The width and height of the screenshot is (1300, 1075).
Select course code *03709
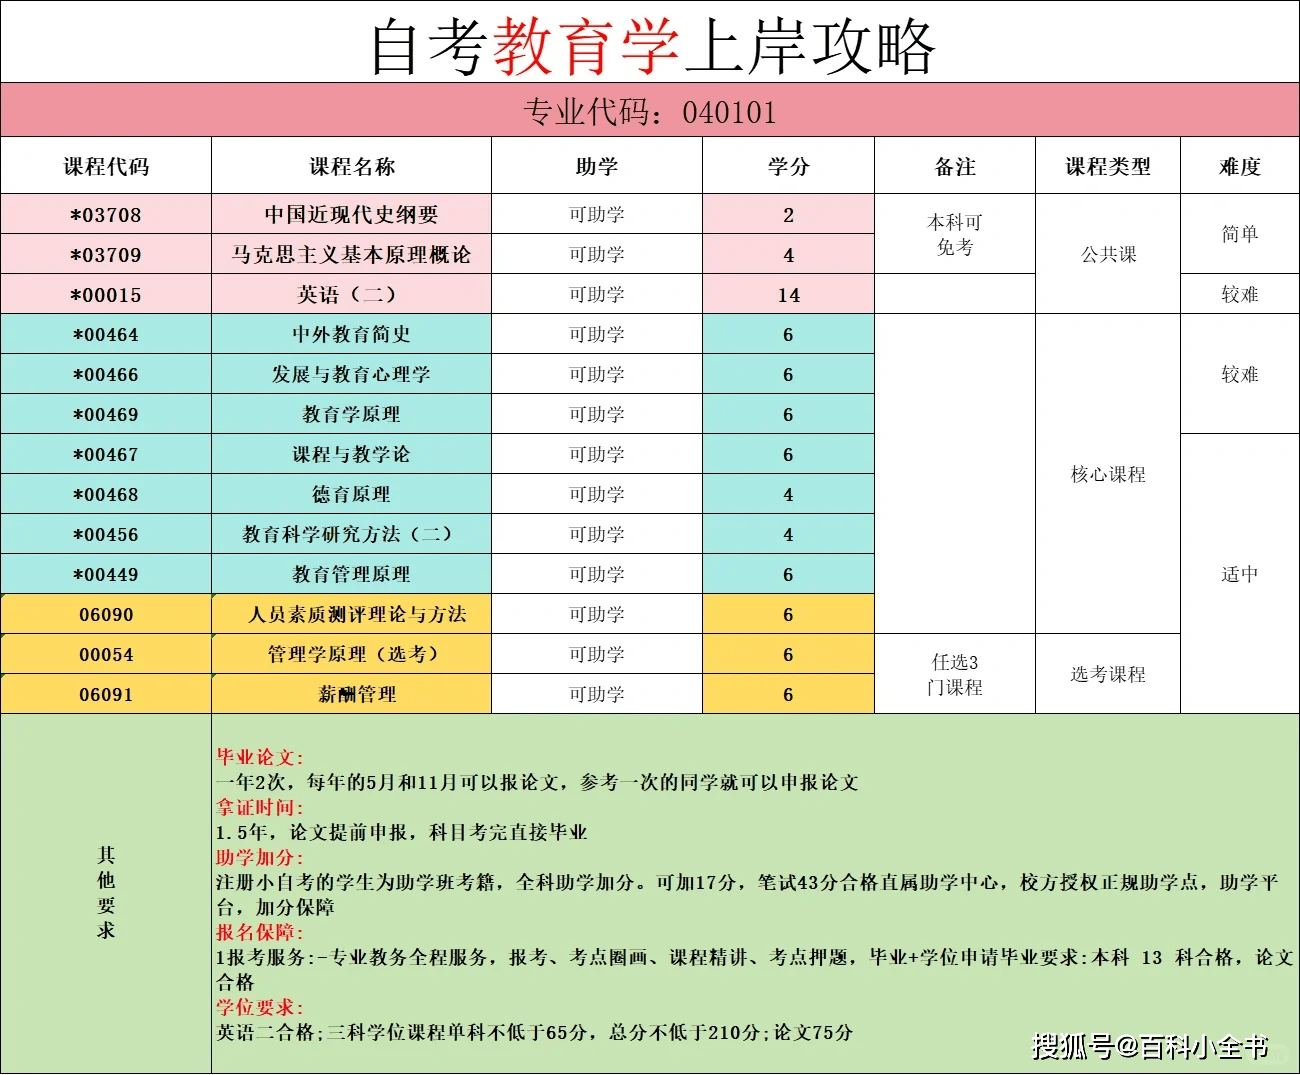tap(106, 254)
